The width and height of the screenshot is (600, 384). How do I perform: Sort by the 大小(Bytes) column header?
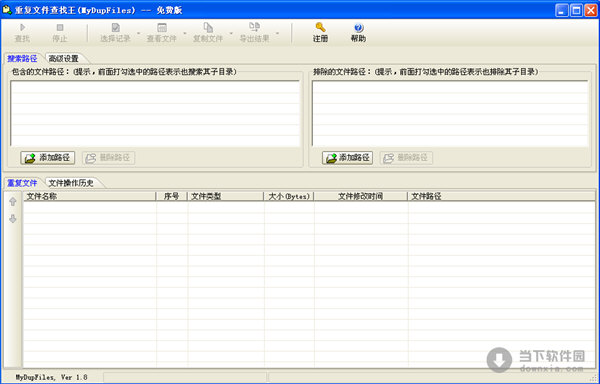(x=289, y=196)
